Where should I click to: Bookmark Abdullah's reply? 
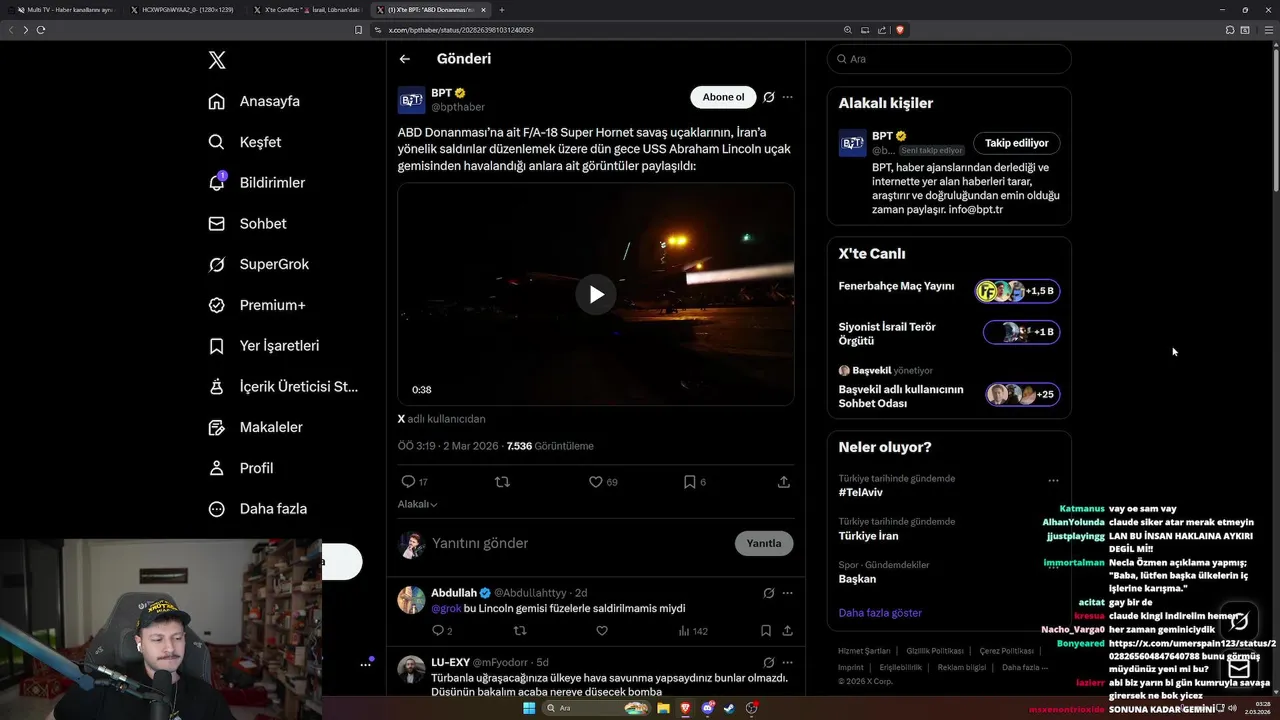765,631
